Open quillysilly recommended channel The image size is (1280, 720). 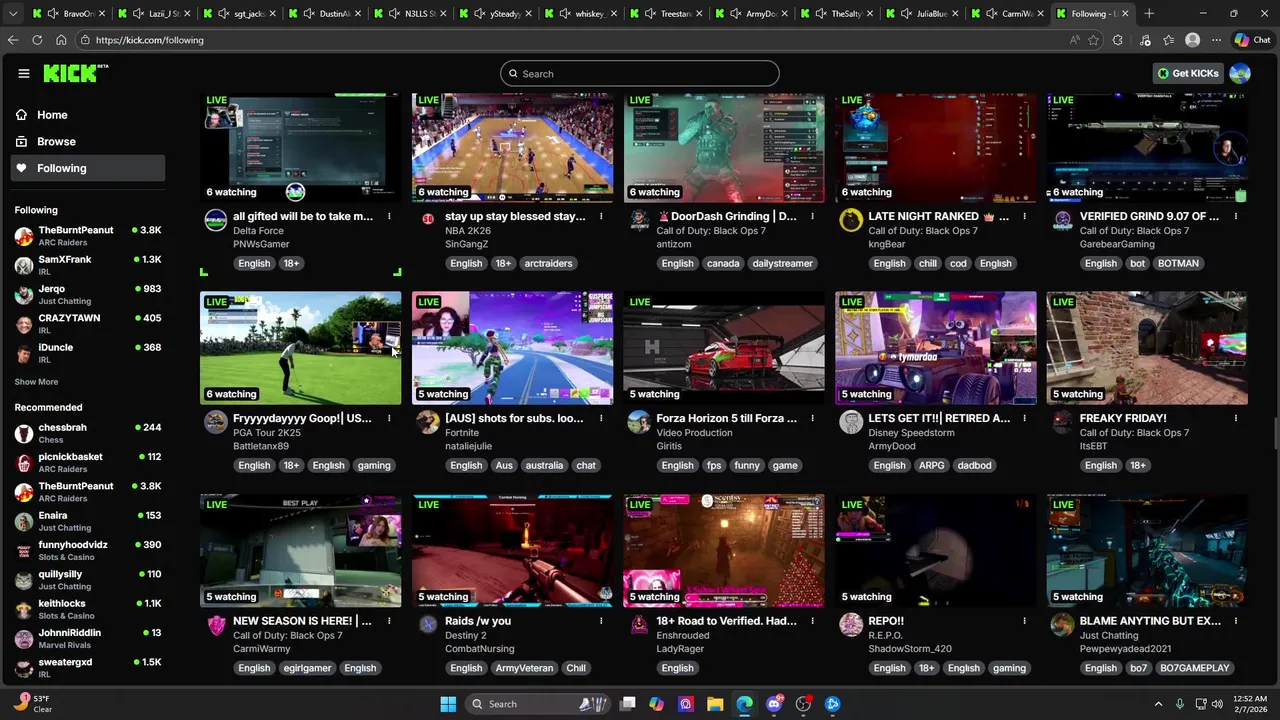(x=88, y=580)
